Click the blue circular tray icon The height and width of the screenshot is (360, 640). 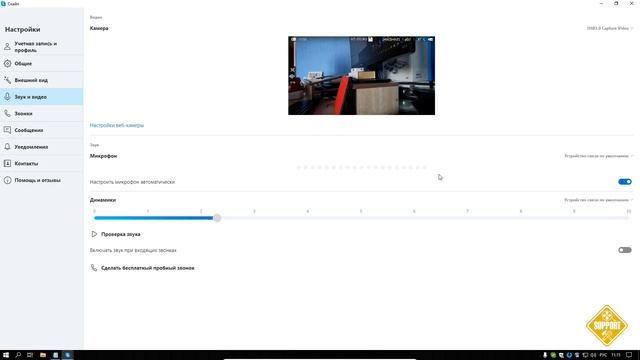click(x=569, y=355)
